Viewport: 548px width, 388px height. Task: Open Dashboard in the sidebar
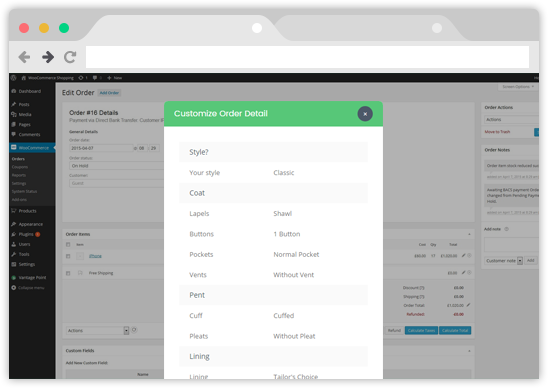pos(27,91)
